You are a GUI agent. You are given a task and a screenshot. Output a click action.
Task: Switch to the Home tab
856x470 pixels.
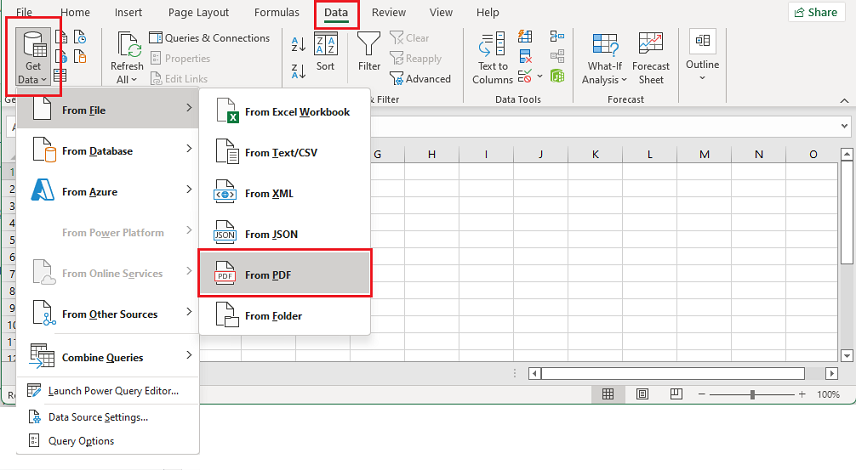click(x=75, y=12)
